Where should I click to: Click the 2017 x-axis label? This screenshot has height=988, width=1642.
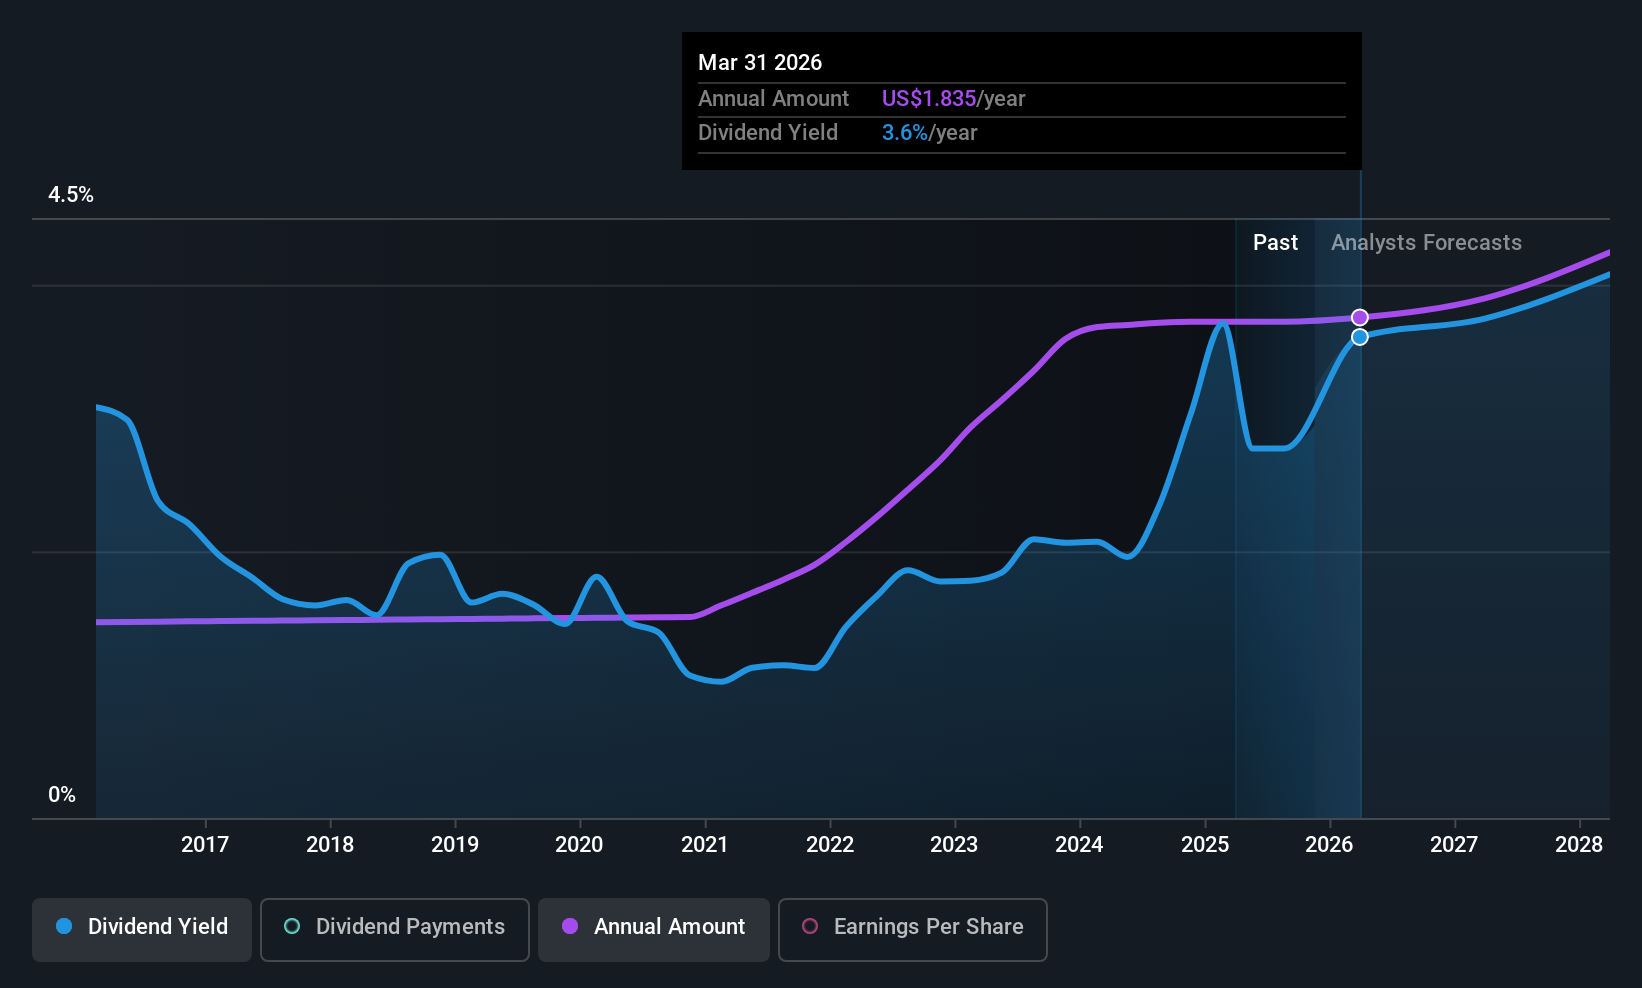(x=205, y=845)
